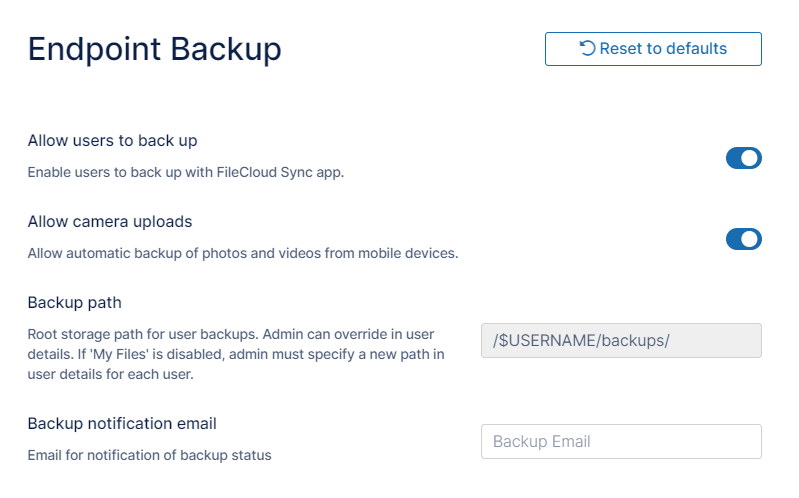
Task: Click the "Reset to defaults" label text
Action: tap(663, 48)
